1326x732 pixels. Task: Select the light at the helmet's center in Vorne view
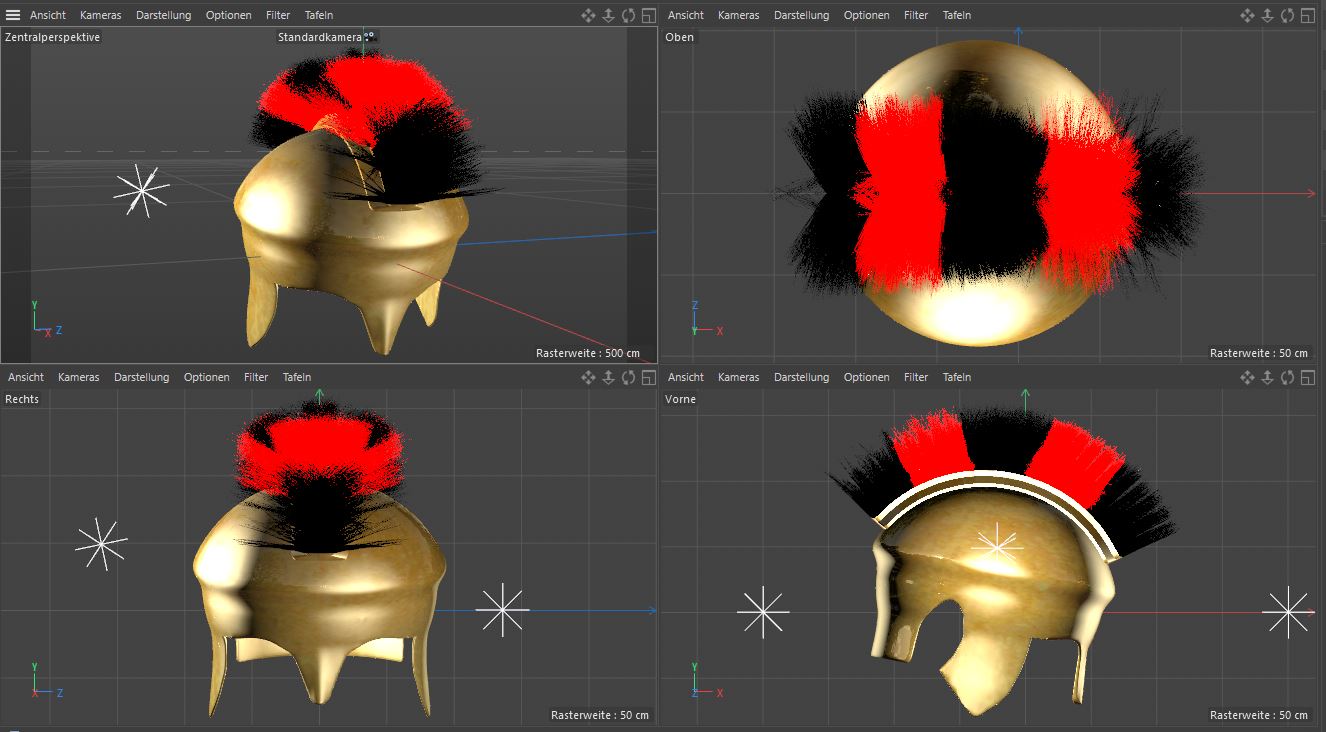coord(996,546)
